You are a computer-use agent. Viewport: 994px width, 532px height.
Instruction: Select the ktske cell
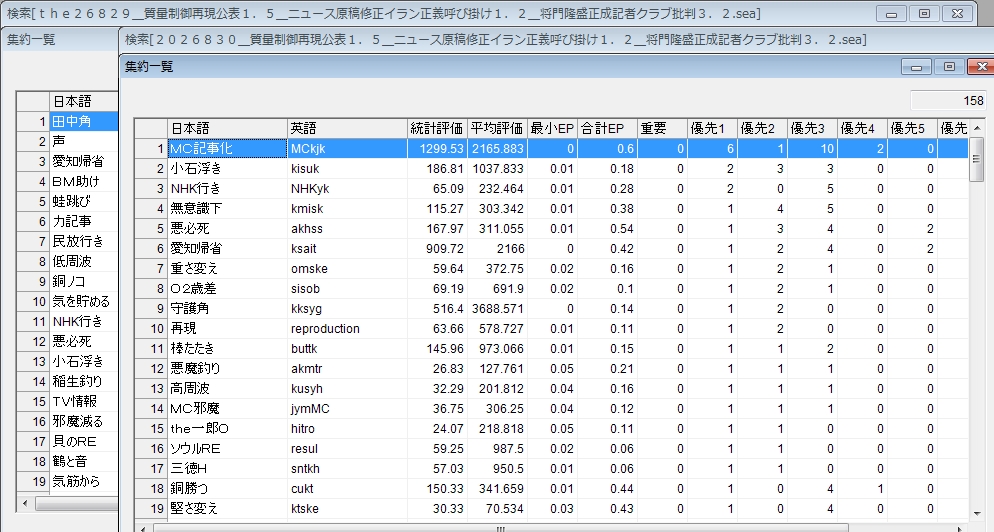coord(347,508)
